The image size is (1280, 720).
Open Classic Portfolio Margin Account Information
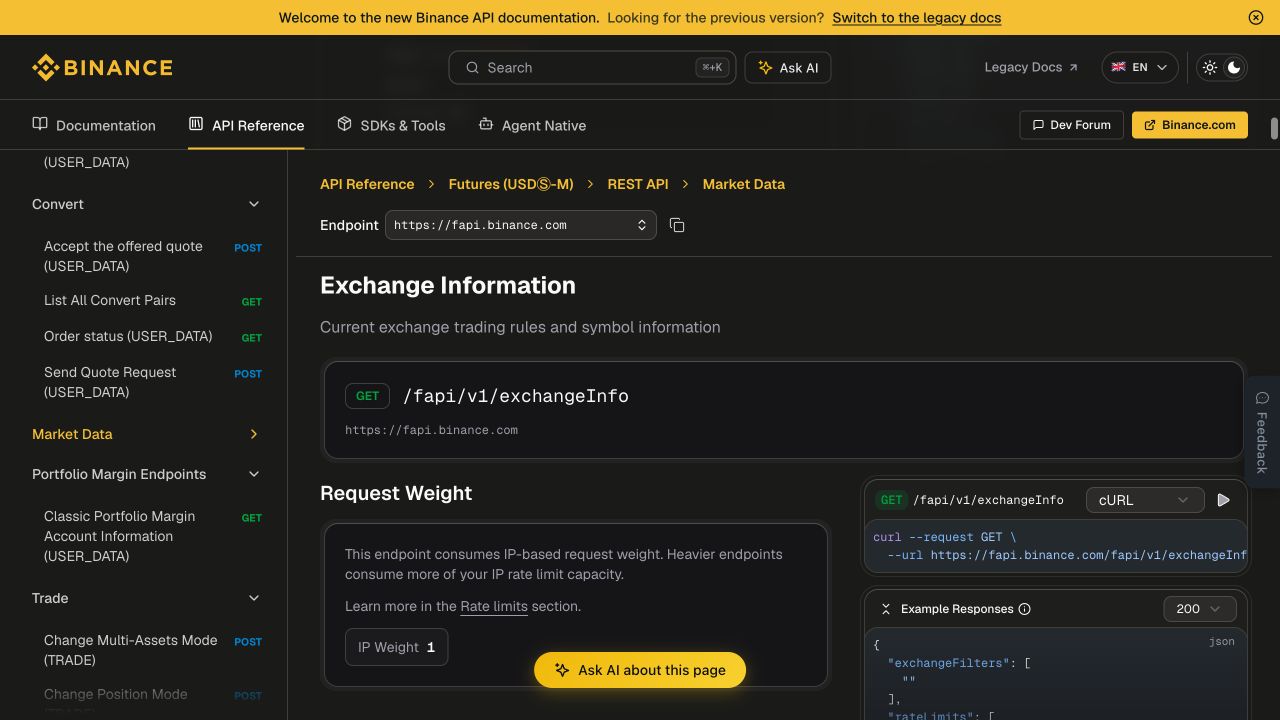[x=153, y=536]
